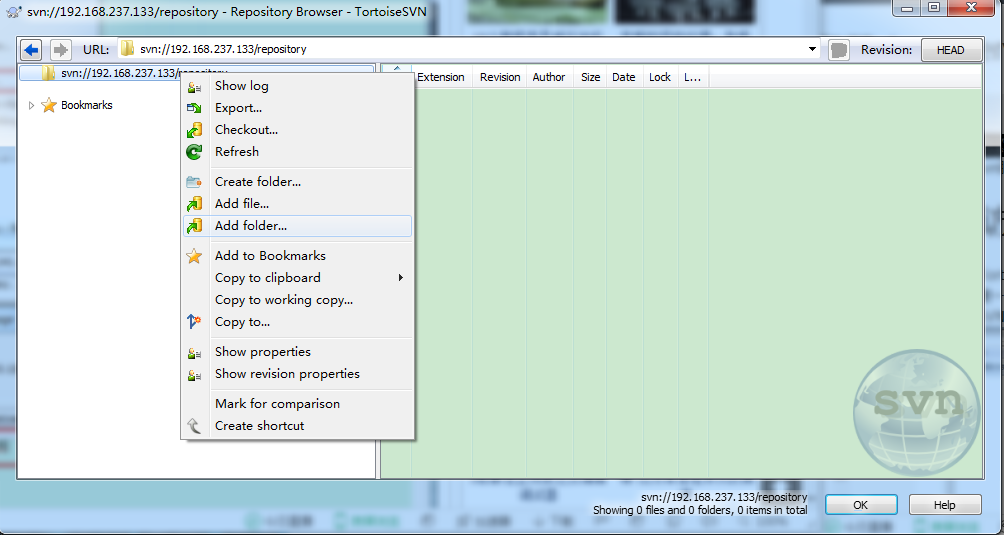This screenshot has width=1004, height=535.
Task: Click the gray icon next to Revision
Action: 839,50
